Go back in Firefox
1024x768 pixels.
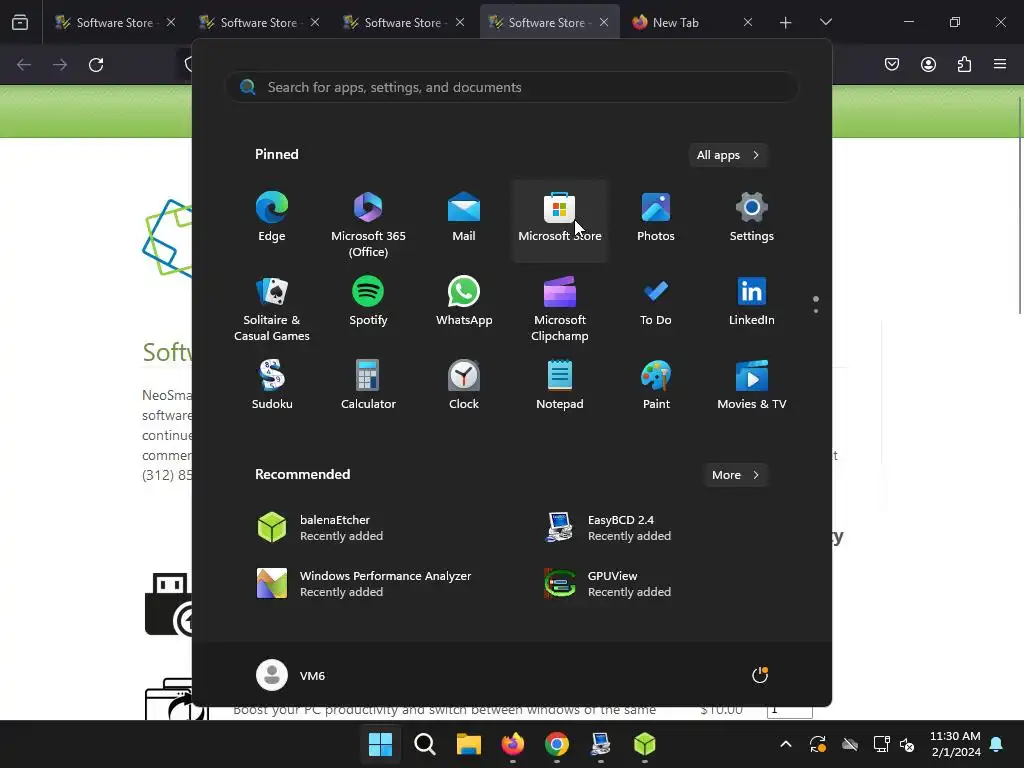coord(24,65)
